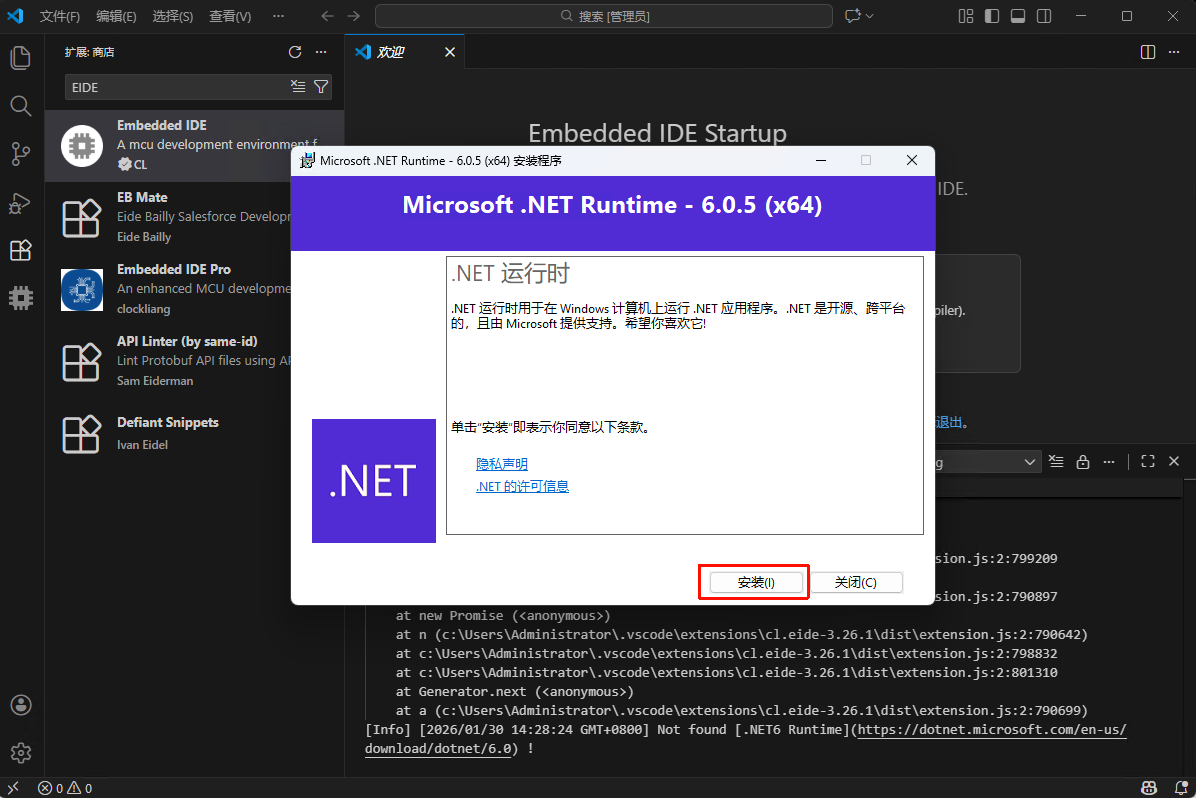Screen dimensions: 1196x798
Task: Open the Embedded IDE chip icon in activity bar
Action: click(20, 298)
